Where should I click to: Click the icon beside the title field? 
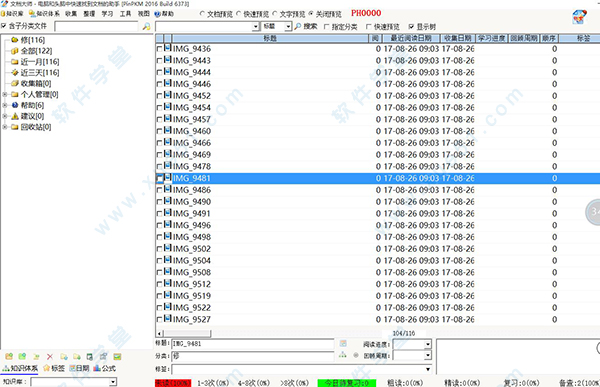pyautogui.click(x=343, y=343)
